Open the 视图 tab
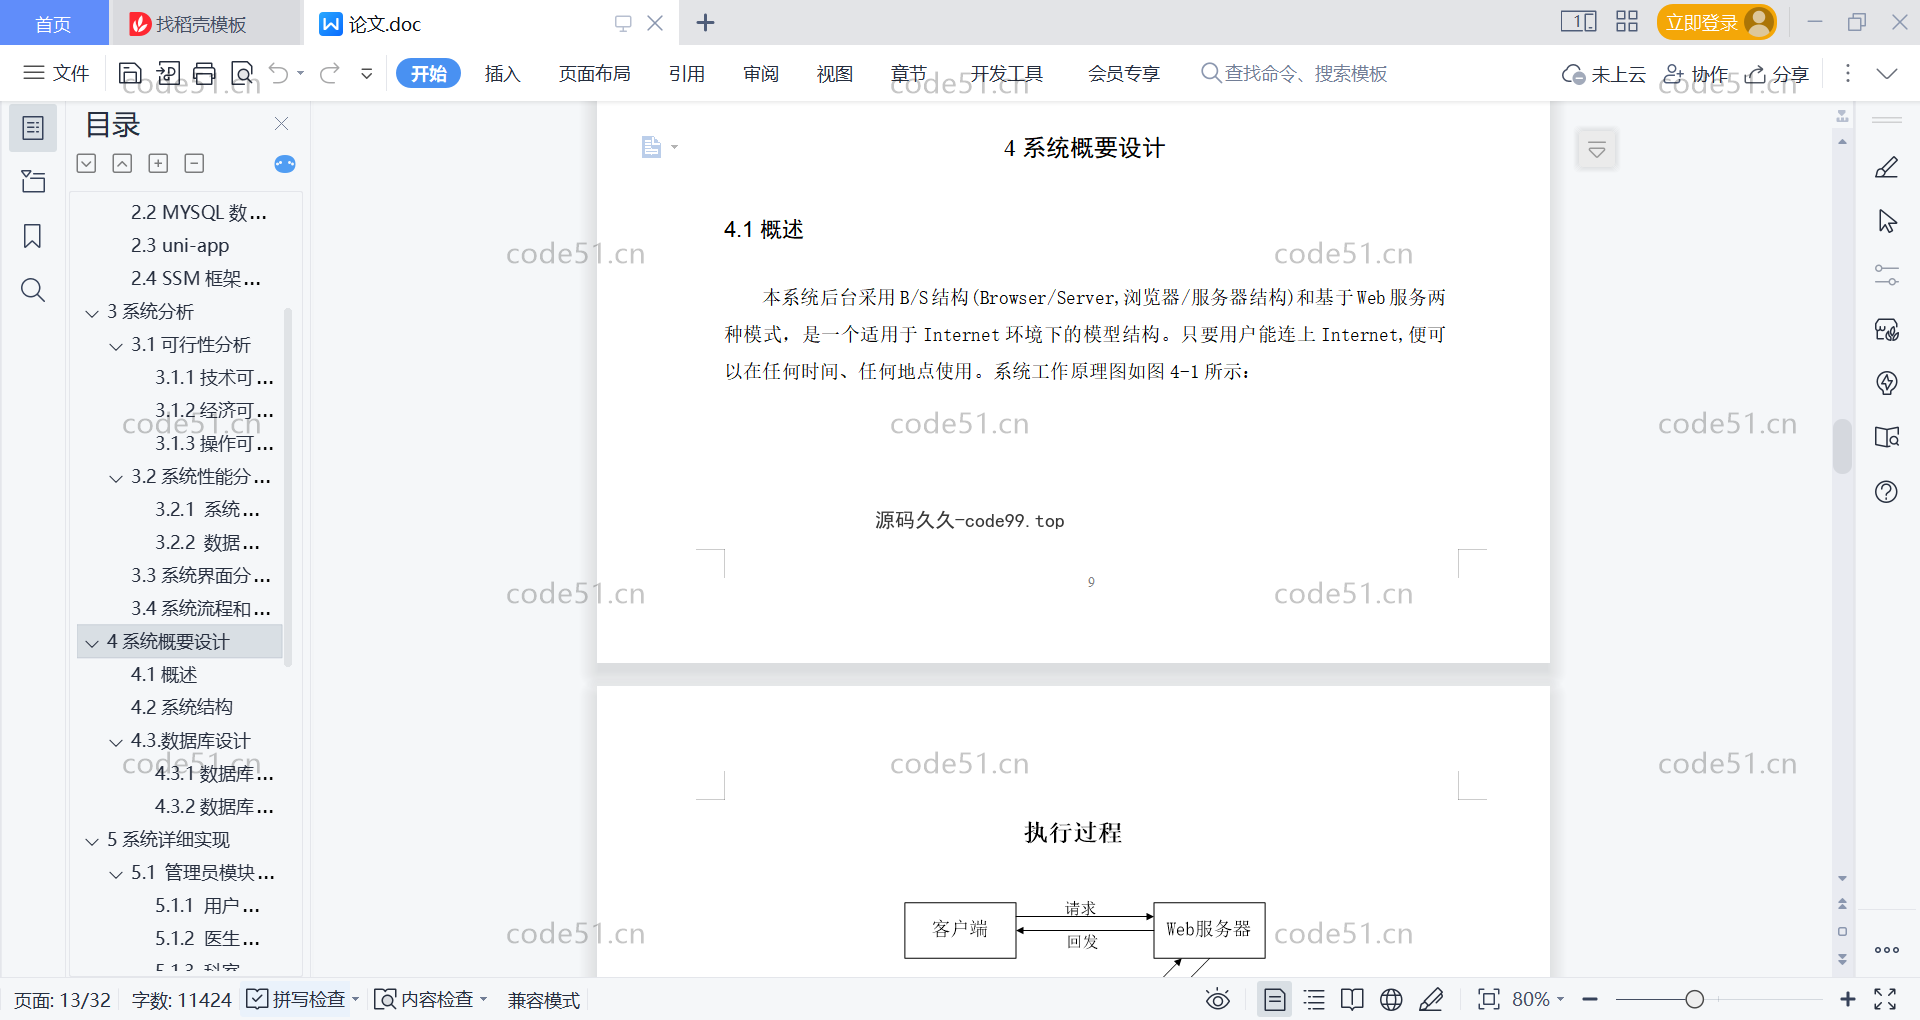The width and height of the screenshot is (1920, 1020). 835,73
